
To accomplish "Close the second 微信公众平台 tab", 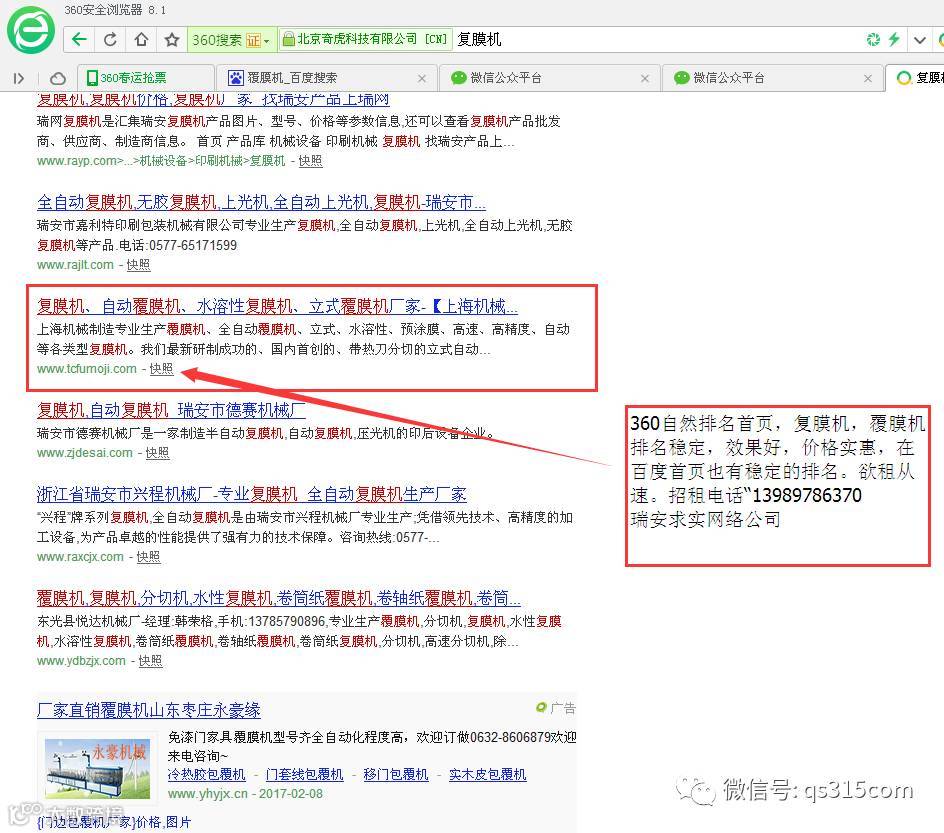I will [x=868, y=78].
